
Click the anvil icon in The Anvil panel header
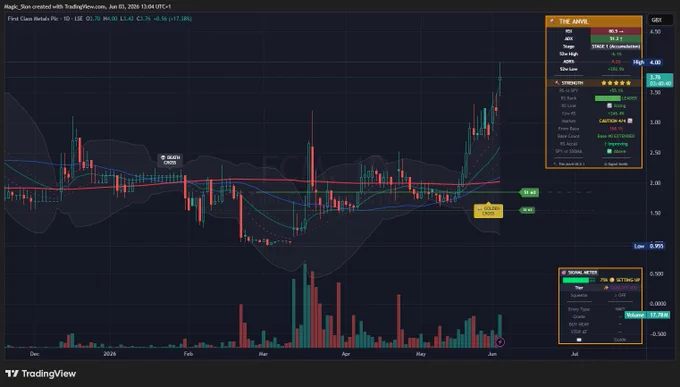[x=552, y=21]
